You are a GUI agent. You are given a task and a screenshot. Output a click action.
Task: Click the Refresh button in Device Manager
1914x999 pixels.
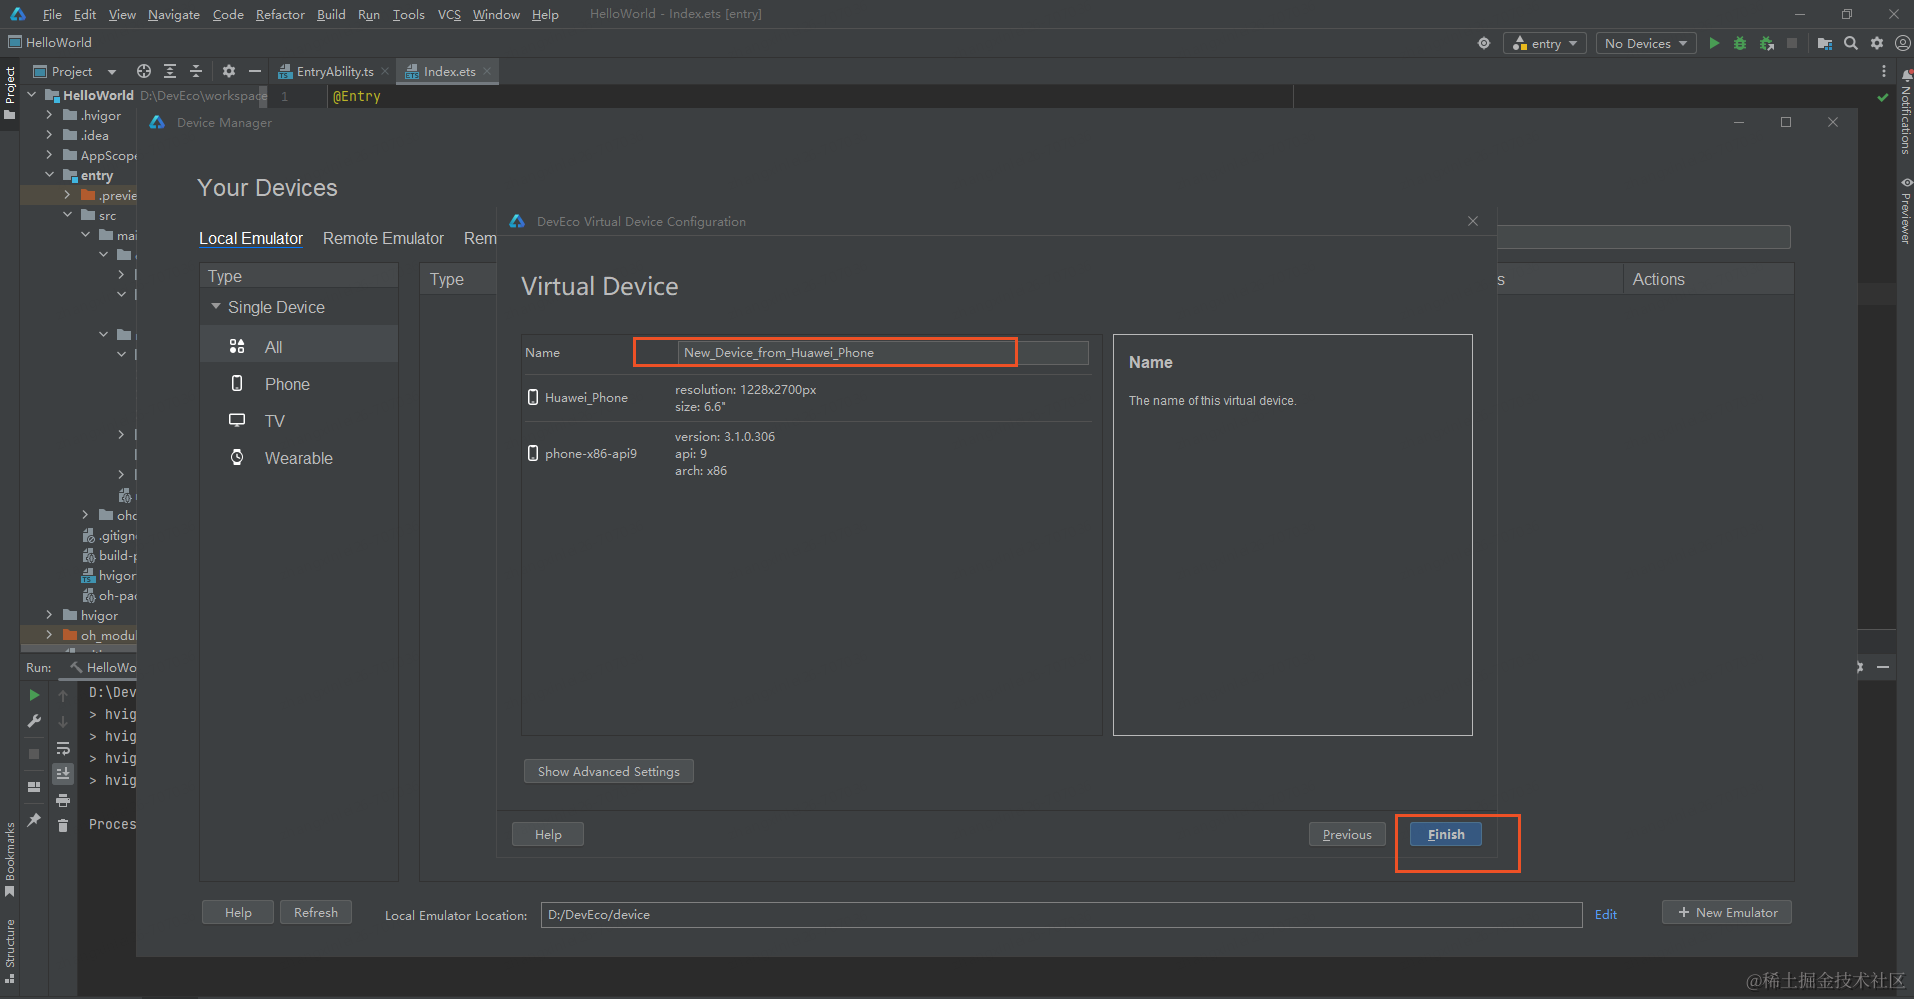(316, 912)
